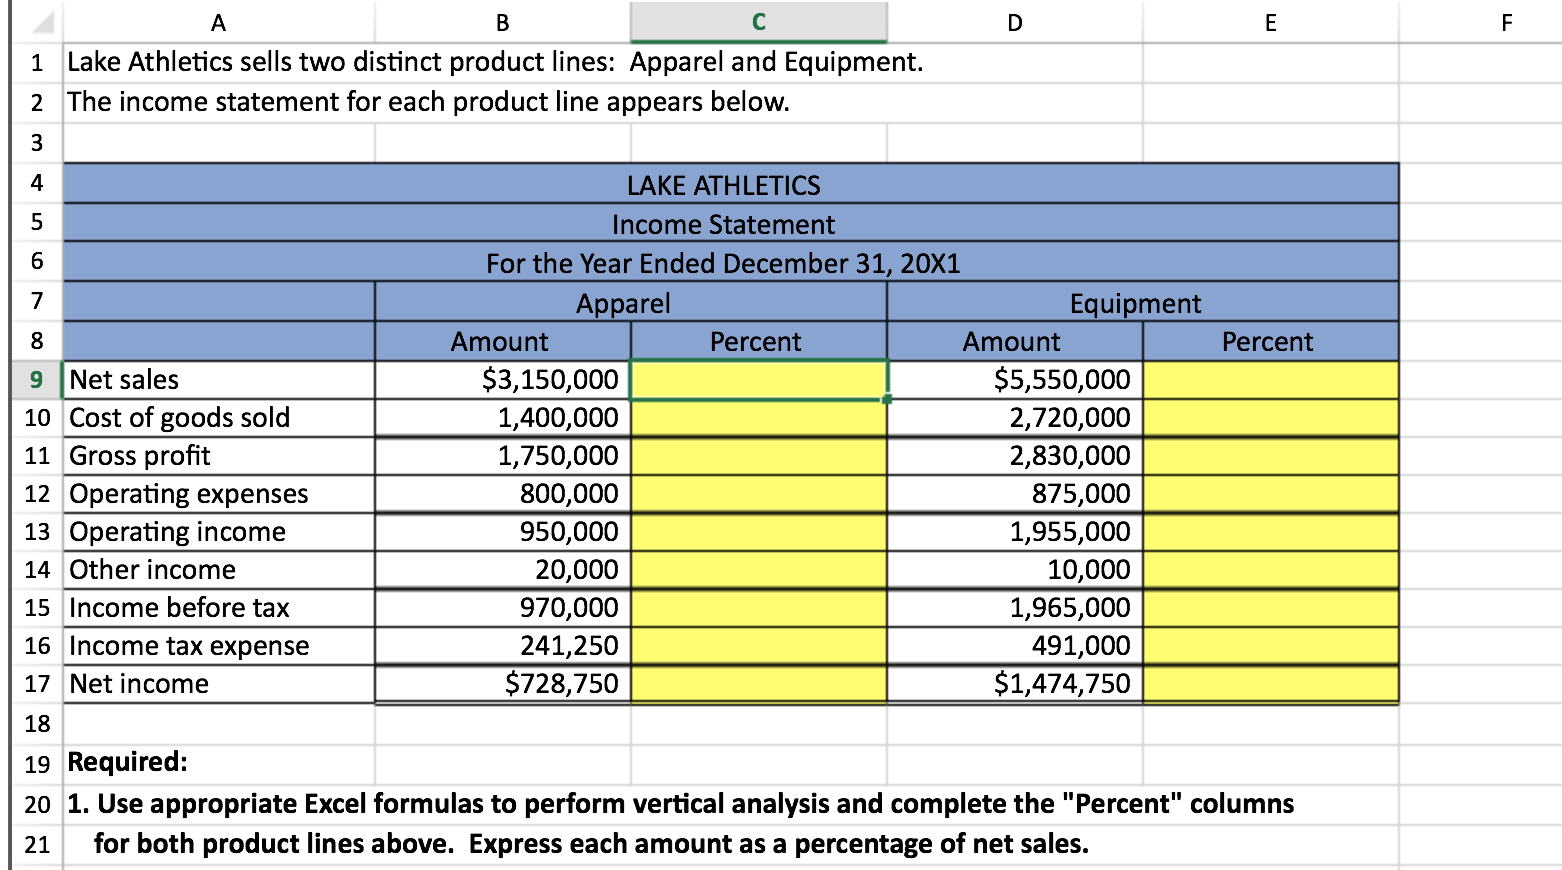Select yellow Apparel Percent cell for Net sales
Screen dimensions: 1562x870
[x=759, y=380]
